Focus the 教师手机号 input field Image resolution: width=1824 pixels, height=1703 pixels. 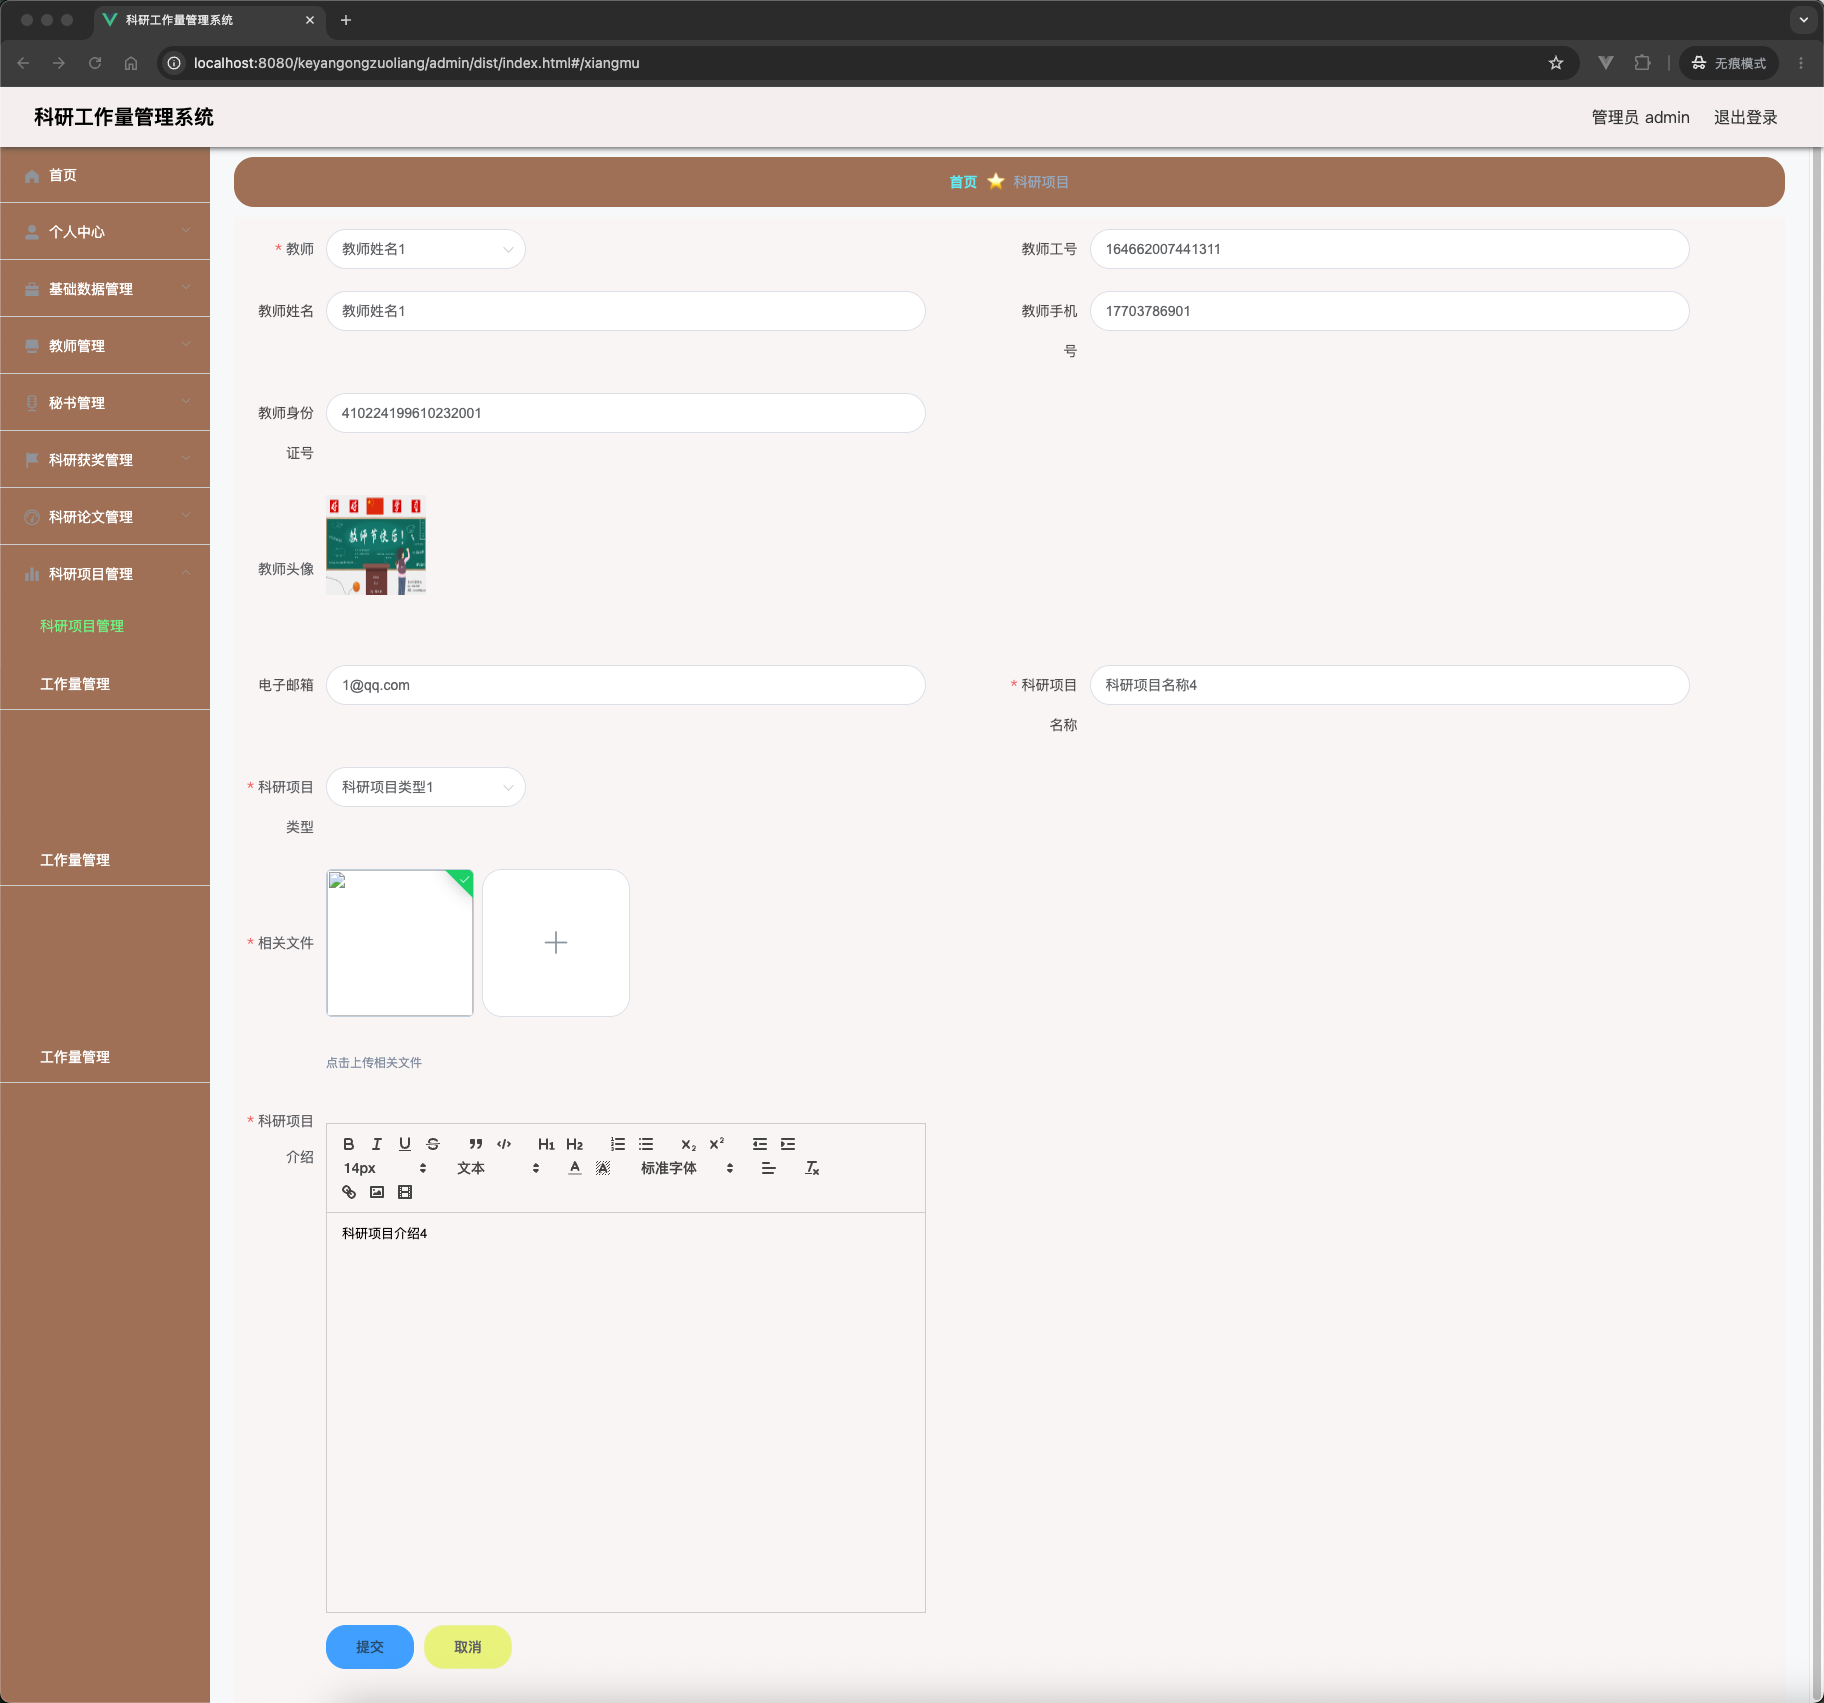tap(1390, 311)
